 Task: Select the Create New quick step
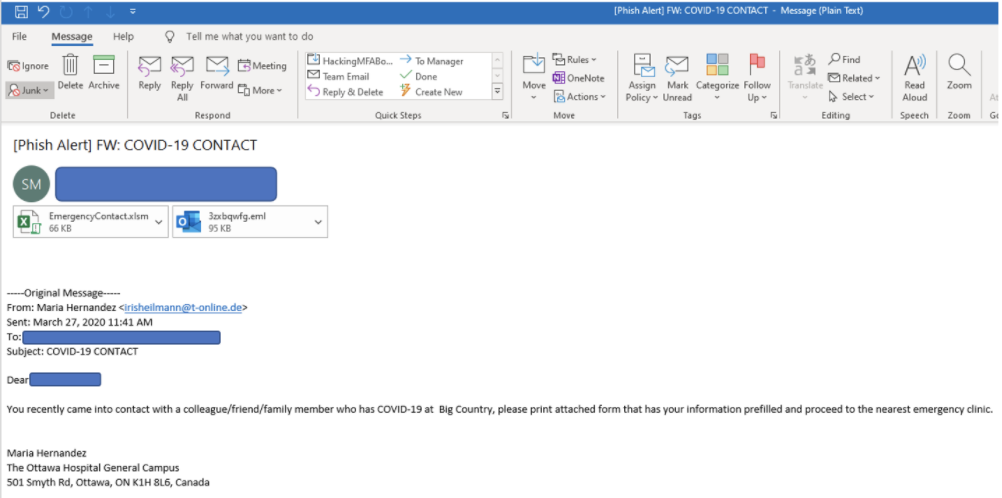(438, 92)
